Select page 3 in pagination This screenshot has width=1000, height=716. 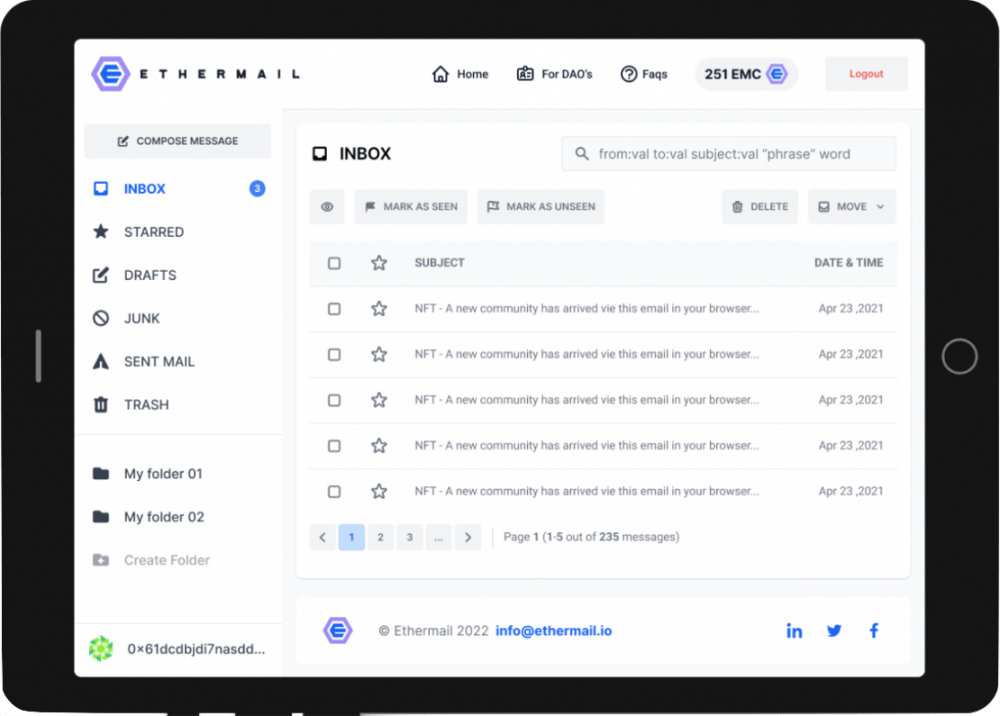click(409, 537)
